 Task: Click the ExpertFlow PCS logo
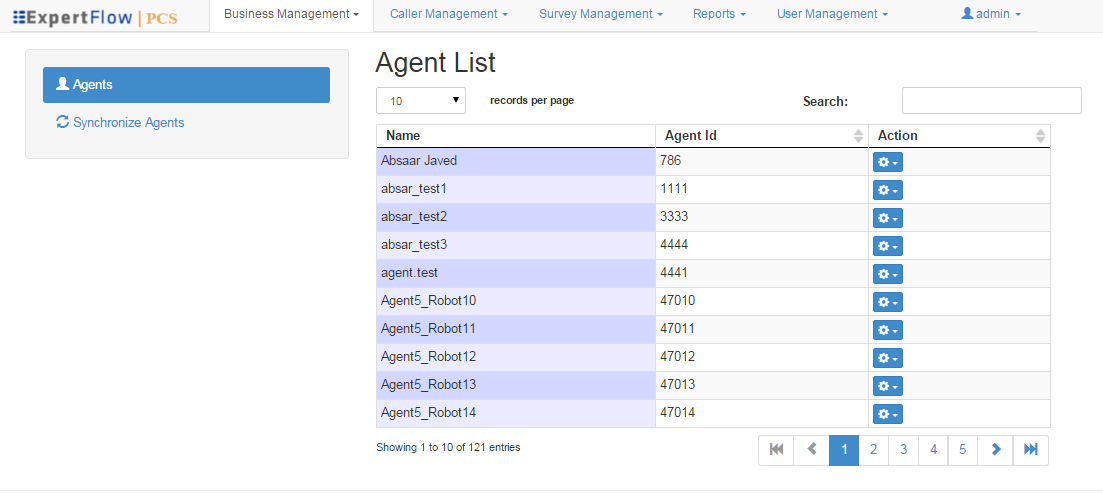(96, 17)
